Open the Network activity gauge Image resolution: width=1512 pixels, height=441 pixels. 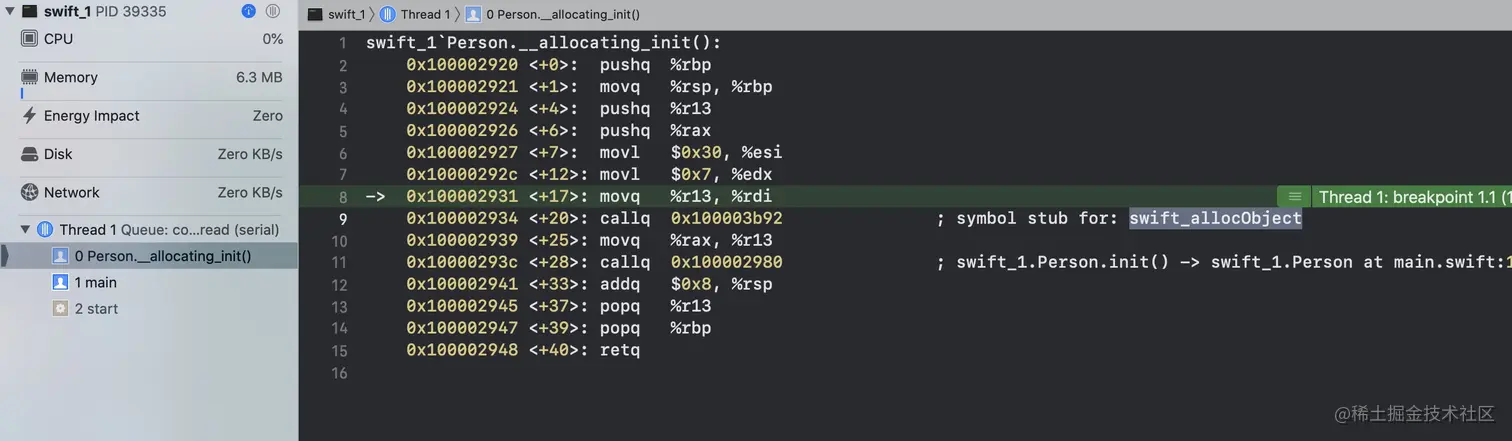(150, 193)
